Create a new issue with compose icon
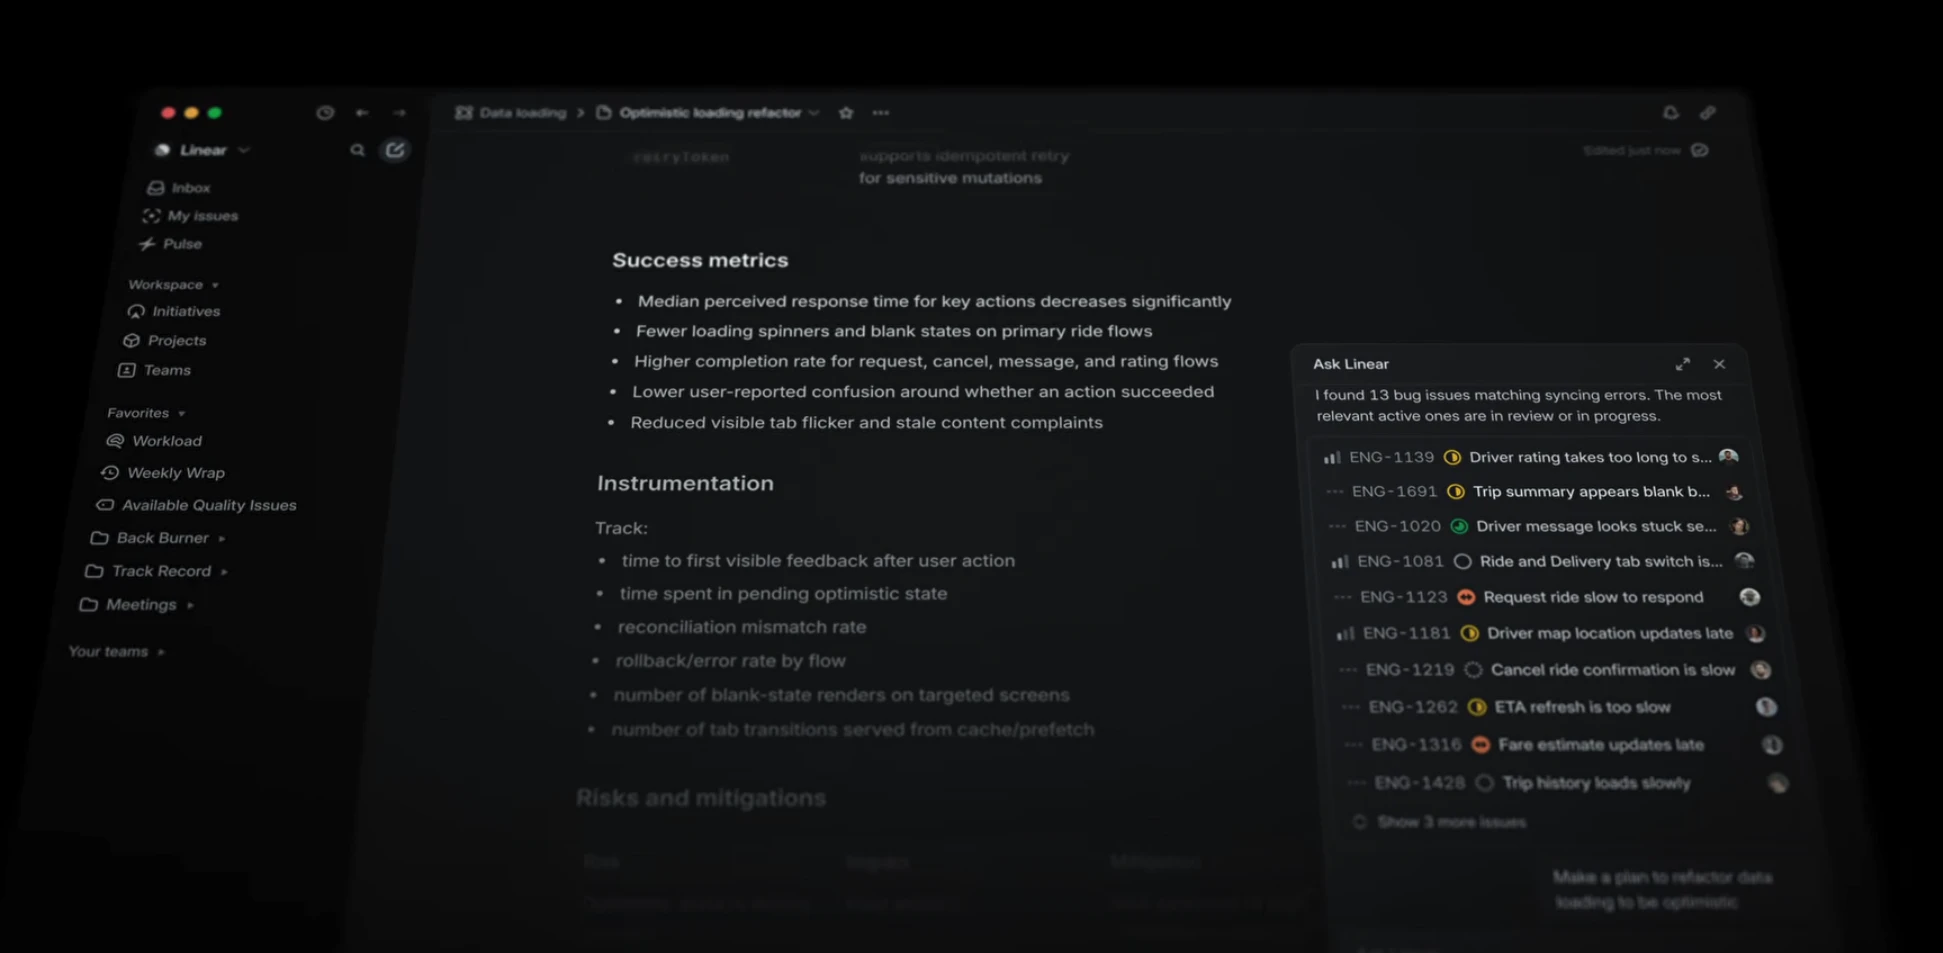The width and height of the screenshot is (1943, 953). 395,150
